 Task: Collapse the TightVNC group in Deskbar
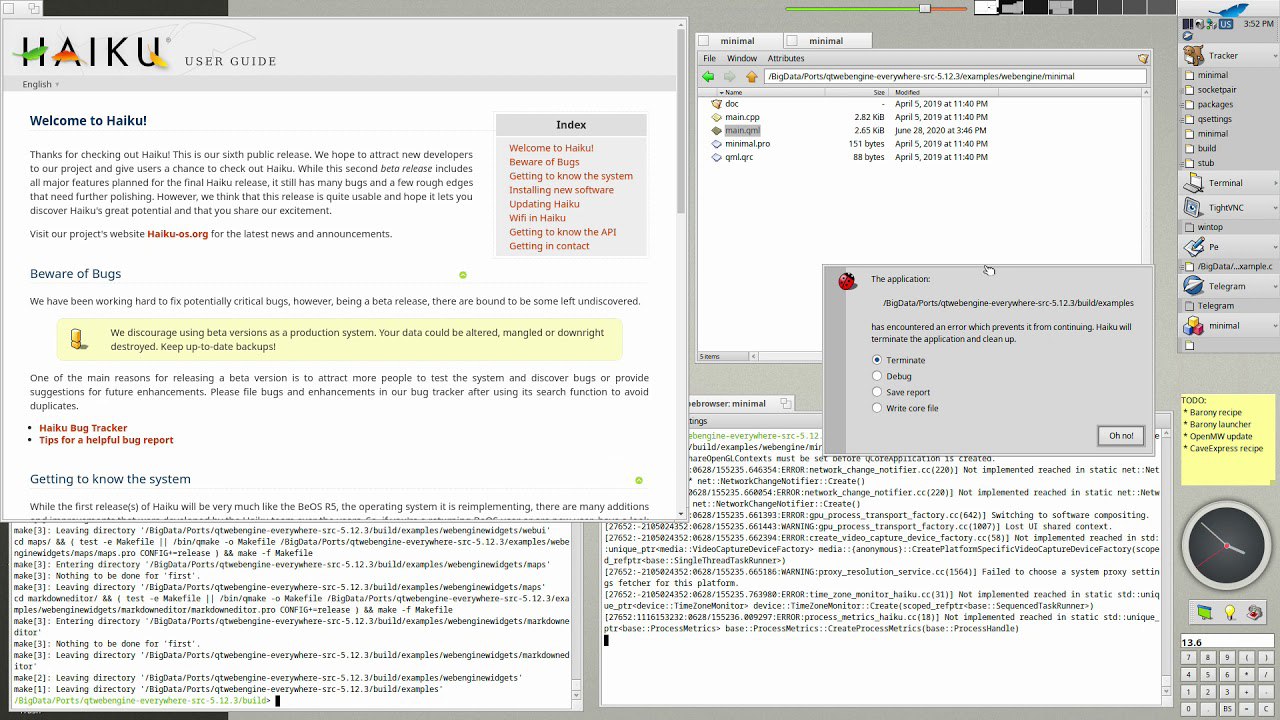1274,207
